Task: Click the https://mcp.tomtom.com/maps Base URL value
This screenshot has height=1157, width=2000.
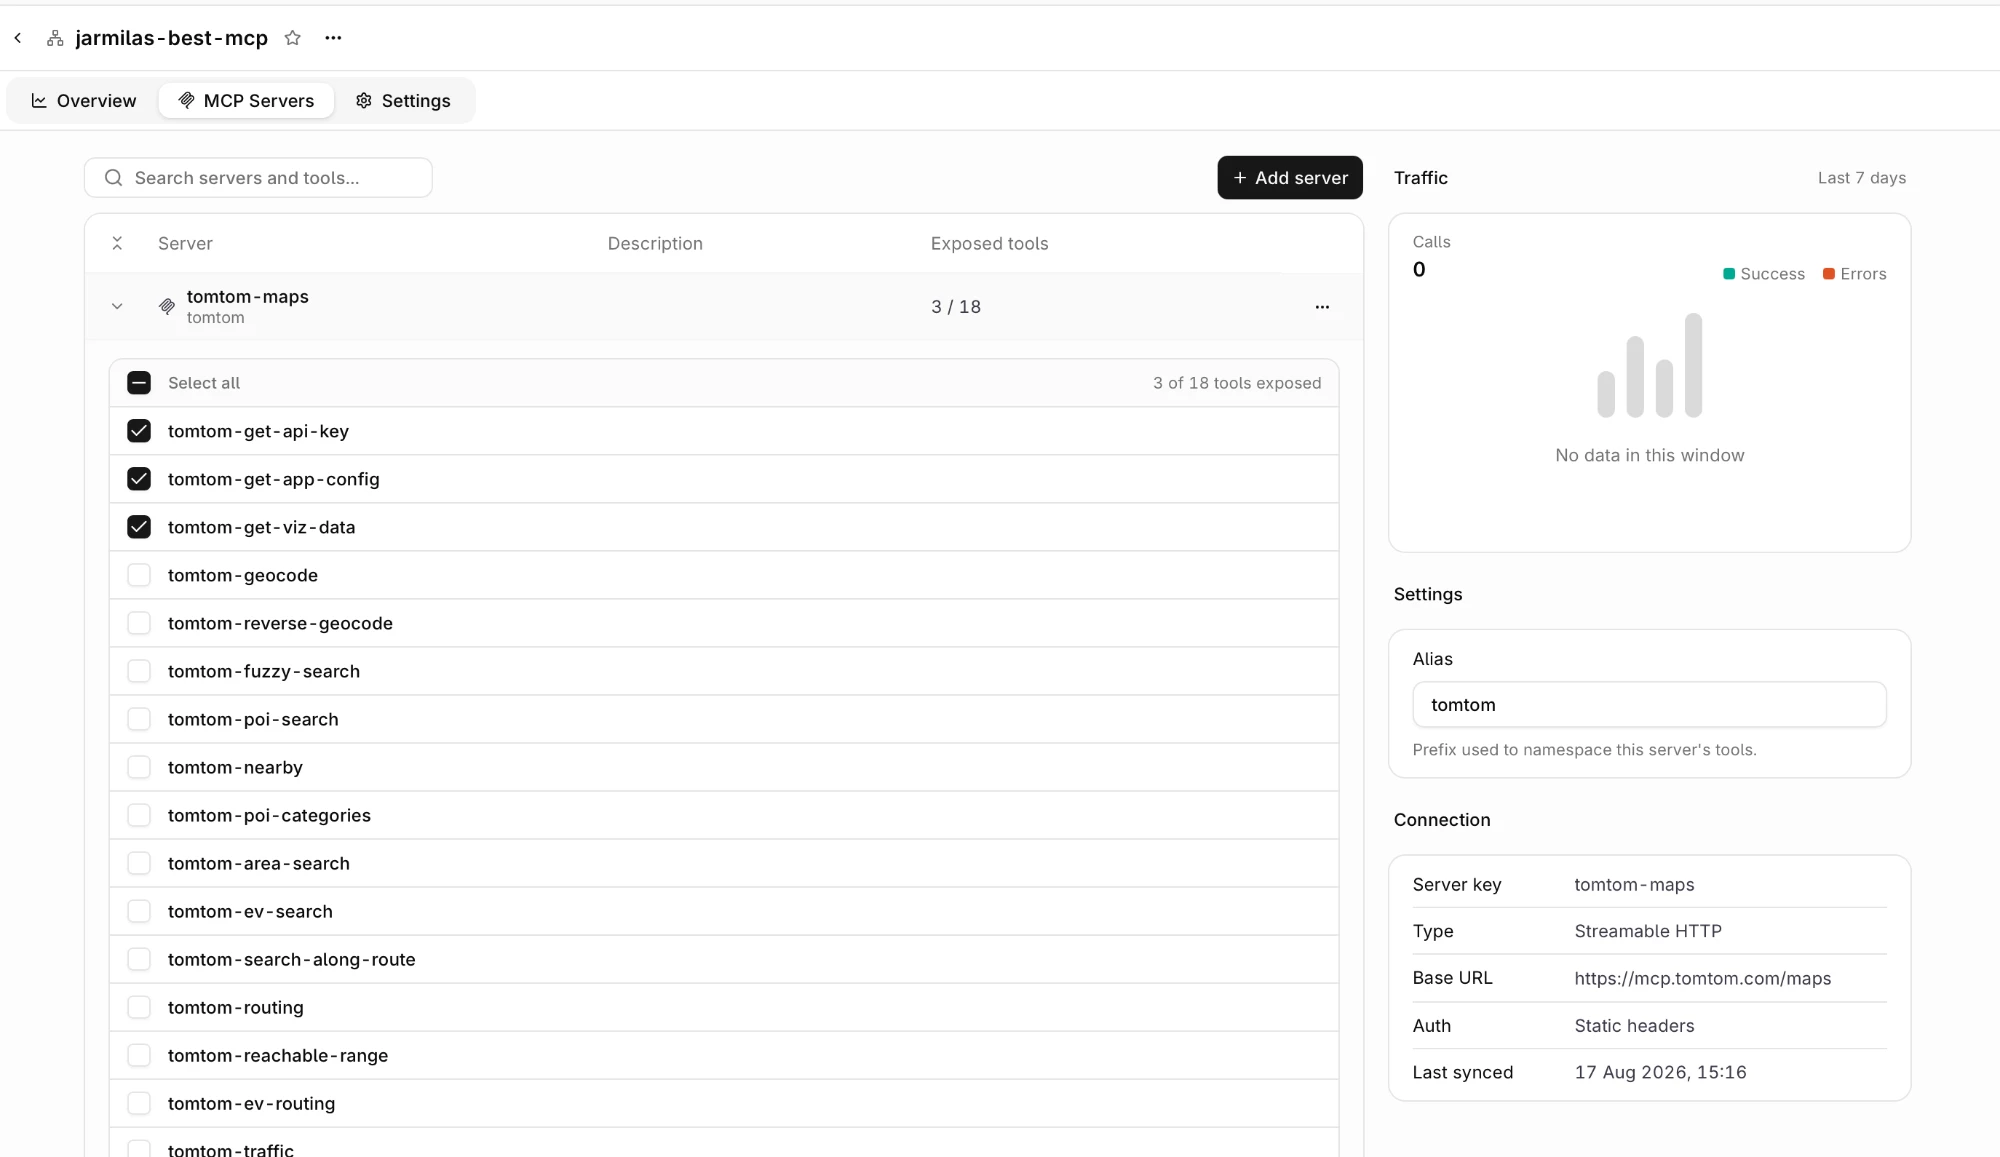Action: (1703, 978)
